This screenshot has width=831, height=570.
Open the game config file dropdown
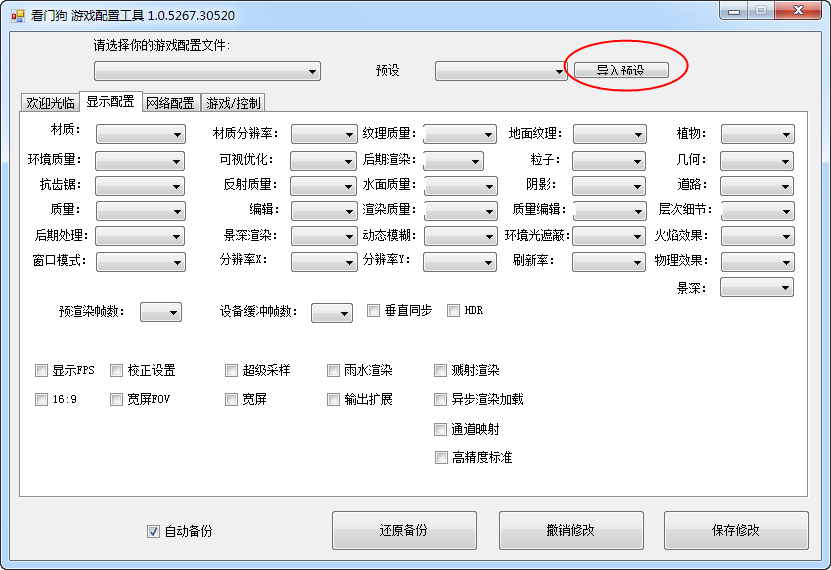[x=207, y=71]
